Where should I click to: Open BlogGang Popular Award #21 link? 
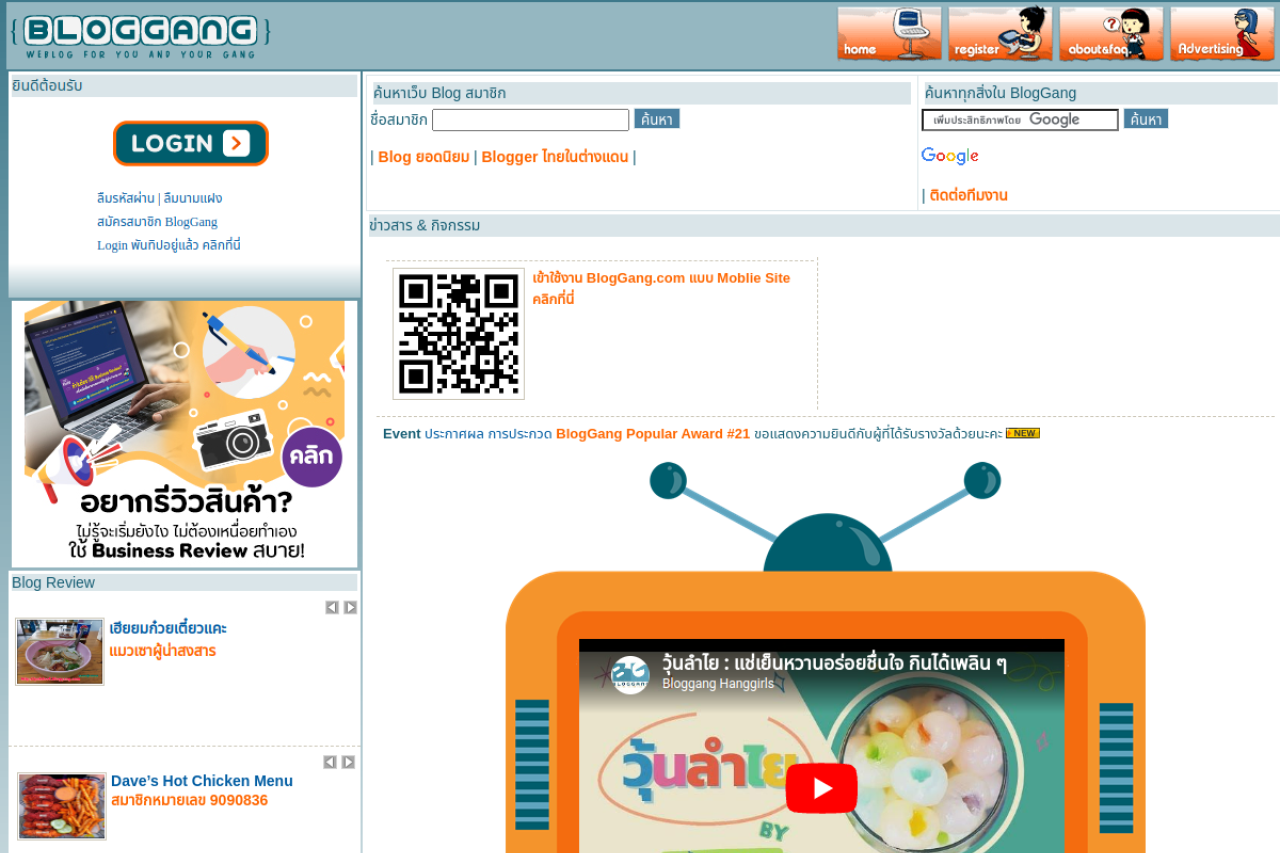(653, 433)
